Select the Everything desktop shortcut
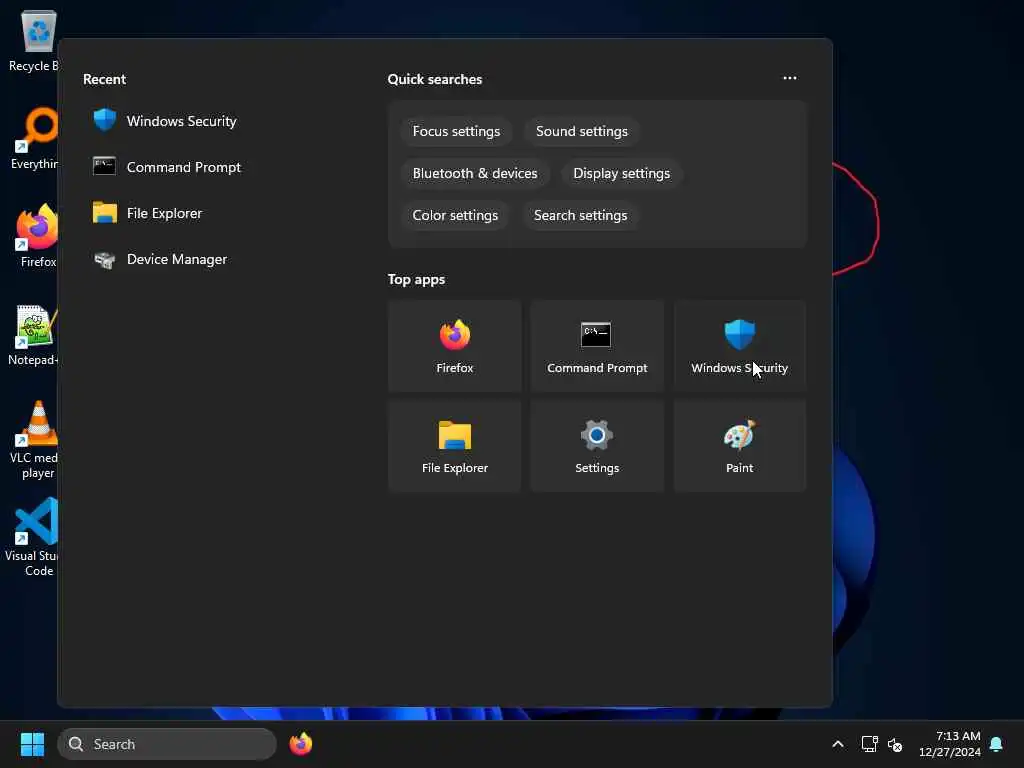 pos(34,138)
